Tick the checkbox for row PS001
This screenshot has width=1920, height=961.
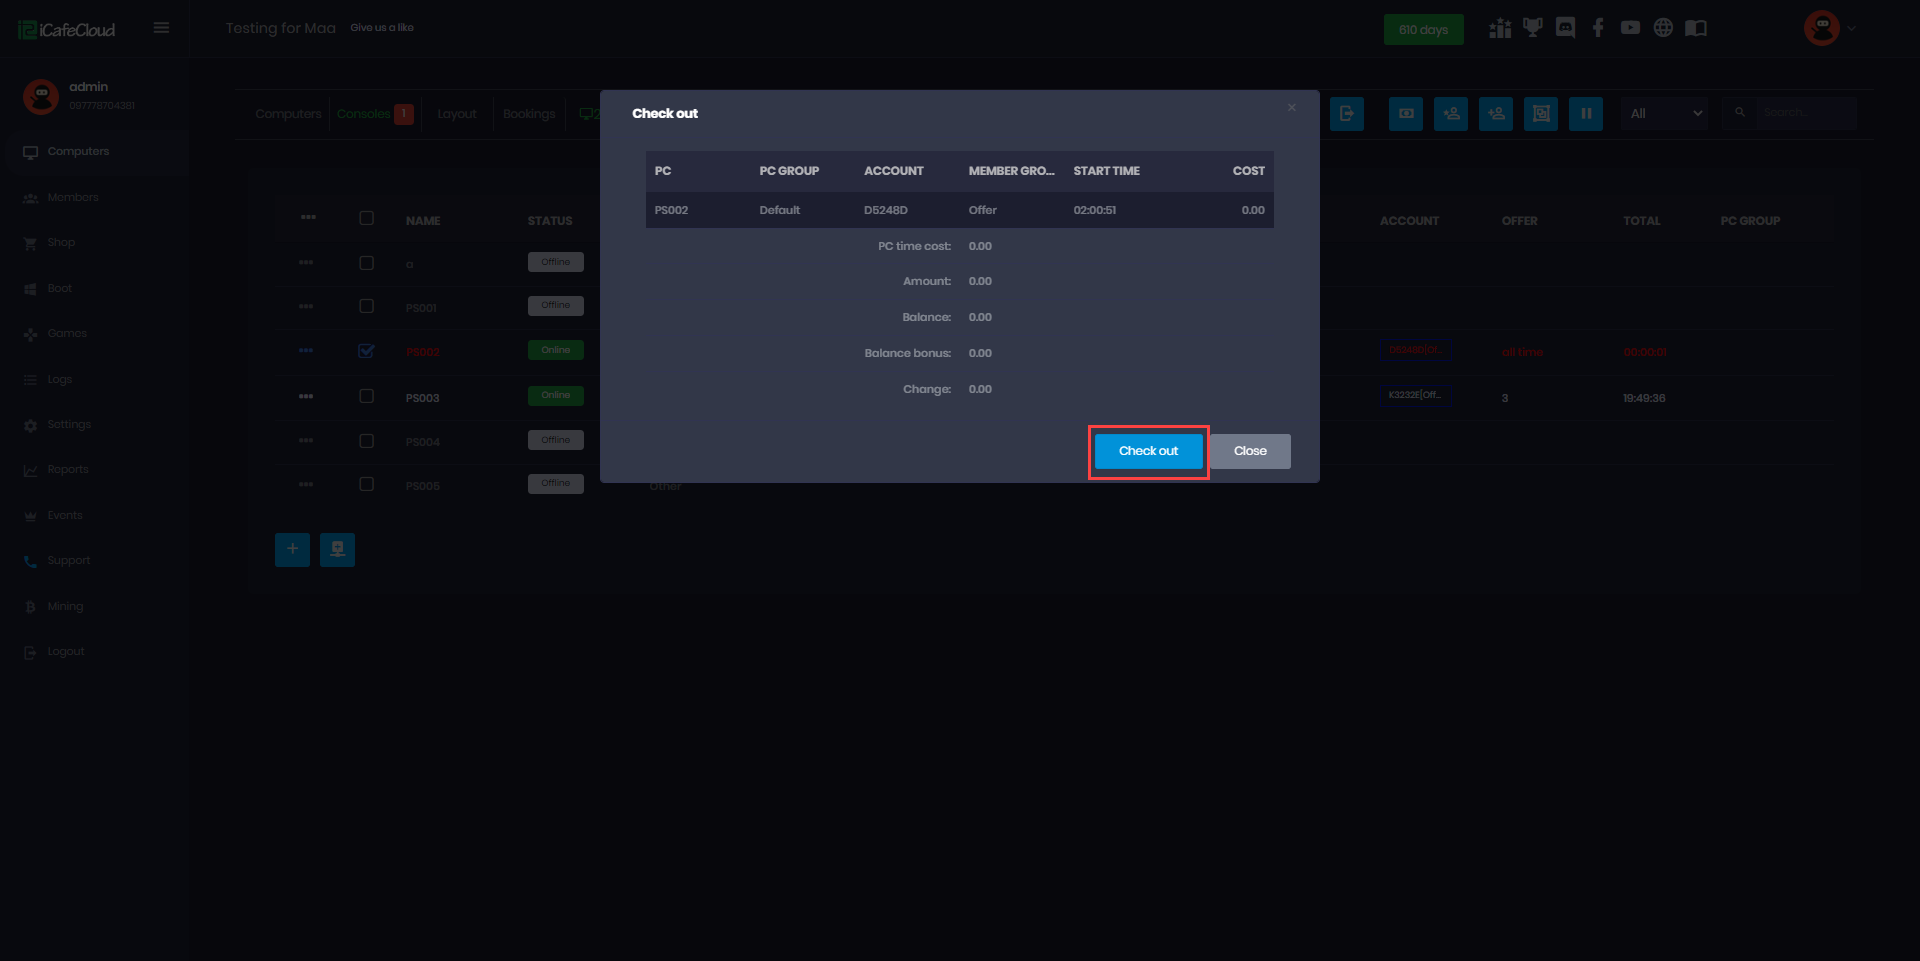click(367, 306)
